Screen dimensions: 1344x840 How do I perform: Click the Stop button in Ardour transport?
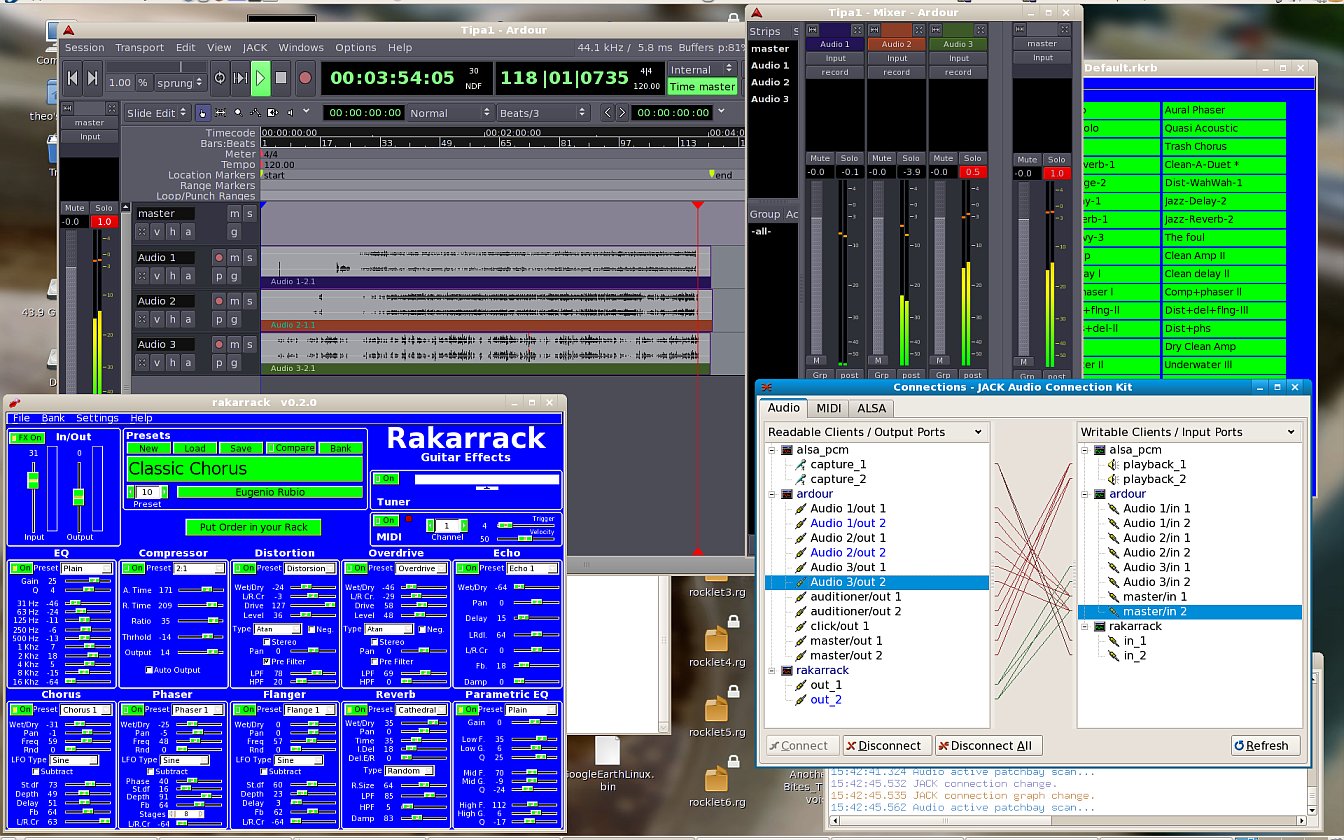pyautogui.click(x=281, y=77)
